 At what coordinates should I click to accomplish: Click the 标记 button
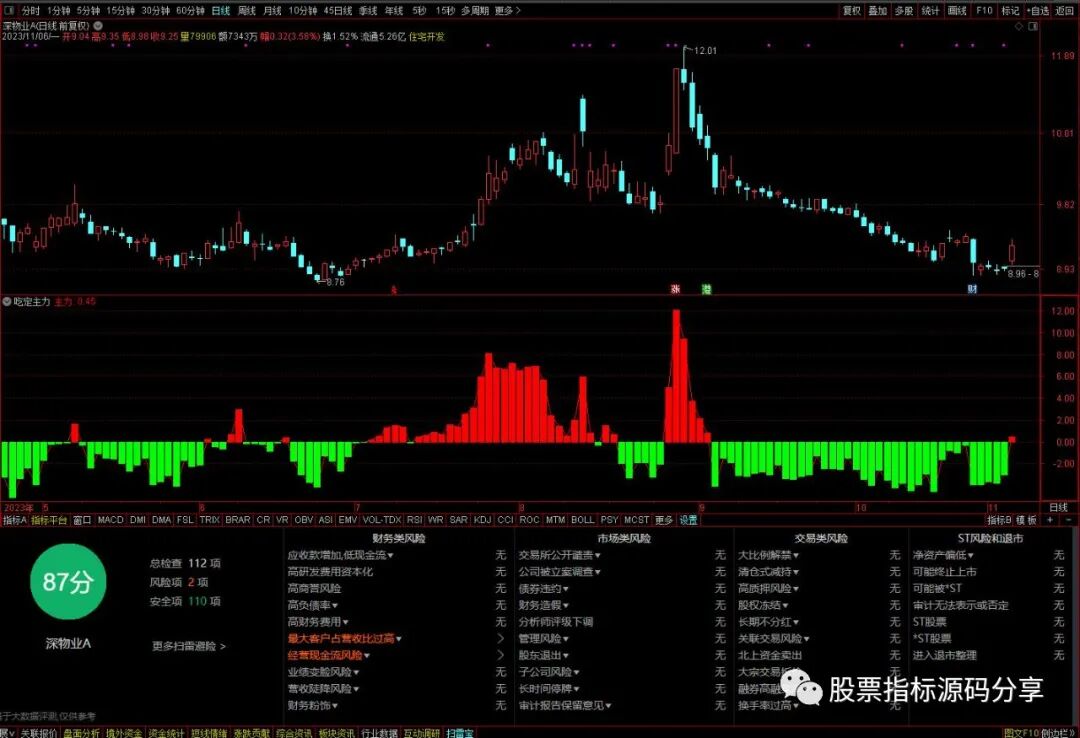[x=1010, y=10]
